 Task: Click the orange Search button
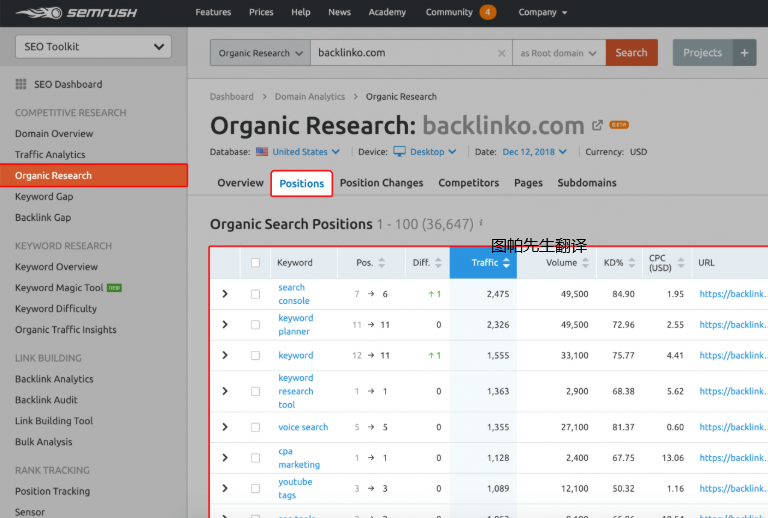pyautogui.click(x=631, y=53)
